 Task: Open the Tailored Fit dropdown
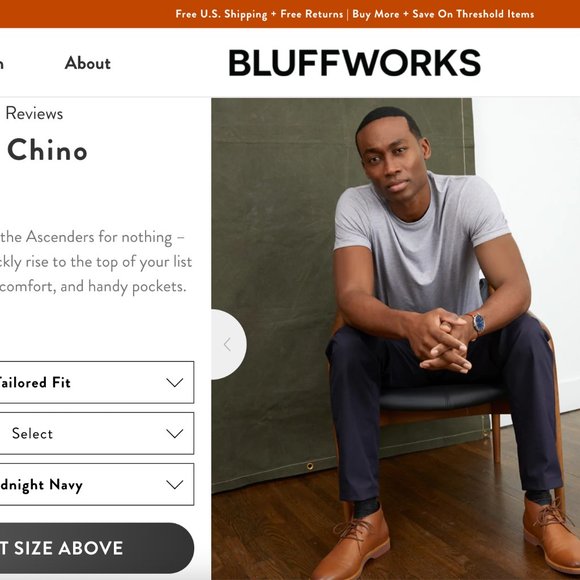97,382
